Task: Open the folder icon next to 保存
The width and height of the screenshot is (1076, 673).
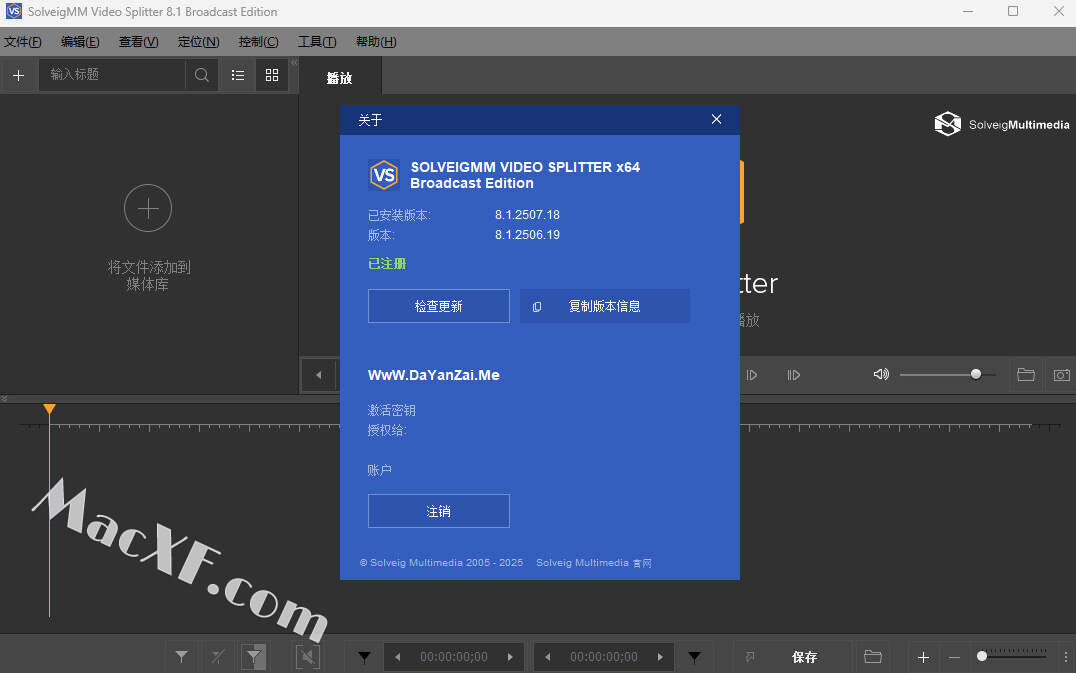Action: [x=873, y=657]
